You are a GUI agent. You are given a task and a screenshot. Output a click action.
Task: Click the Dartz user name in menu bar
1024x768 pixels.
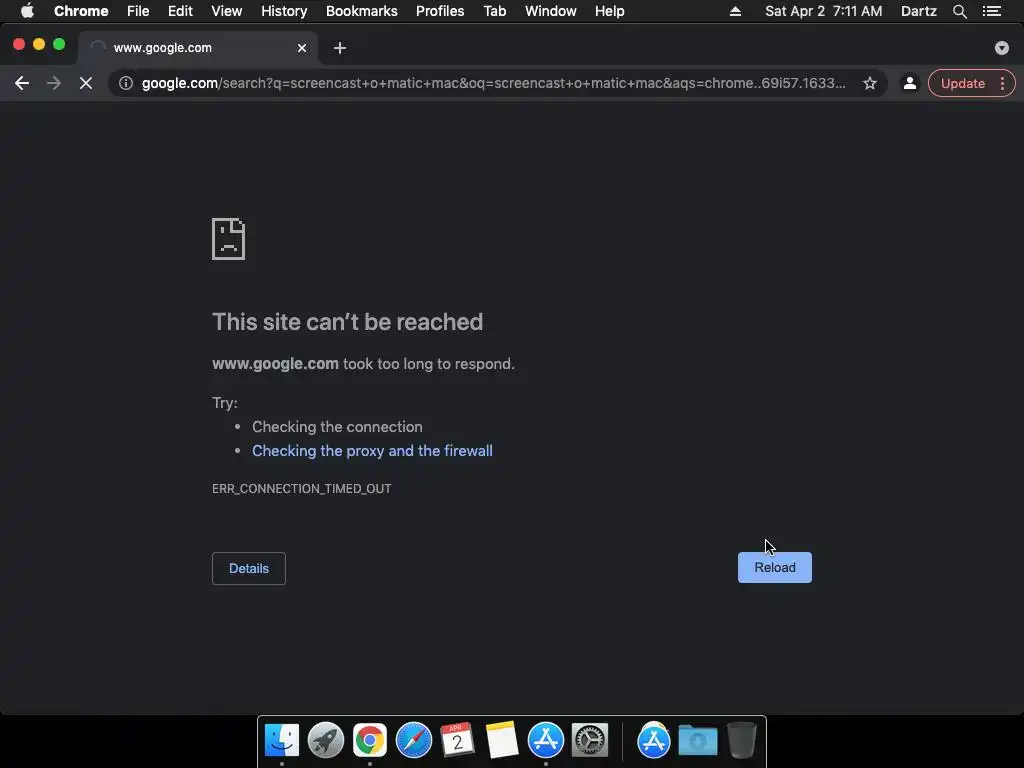918,11
